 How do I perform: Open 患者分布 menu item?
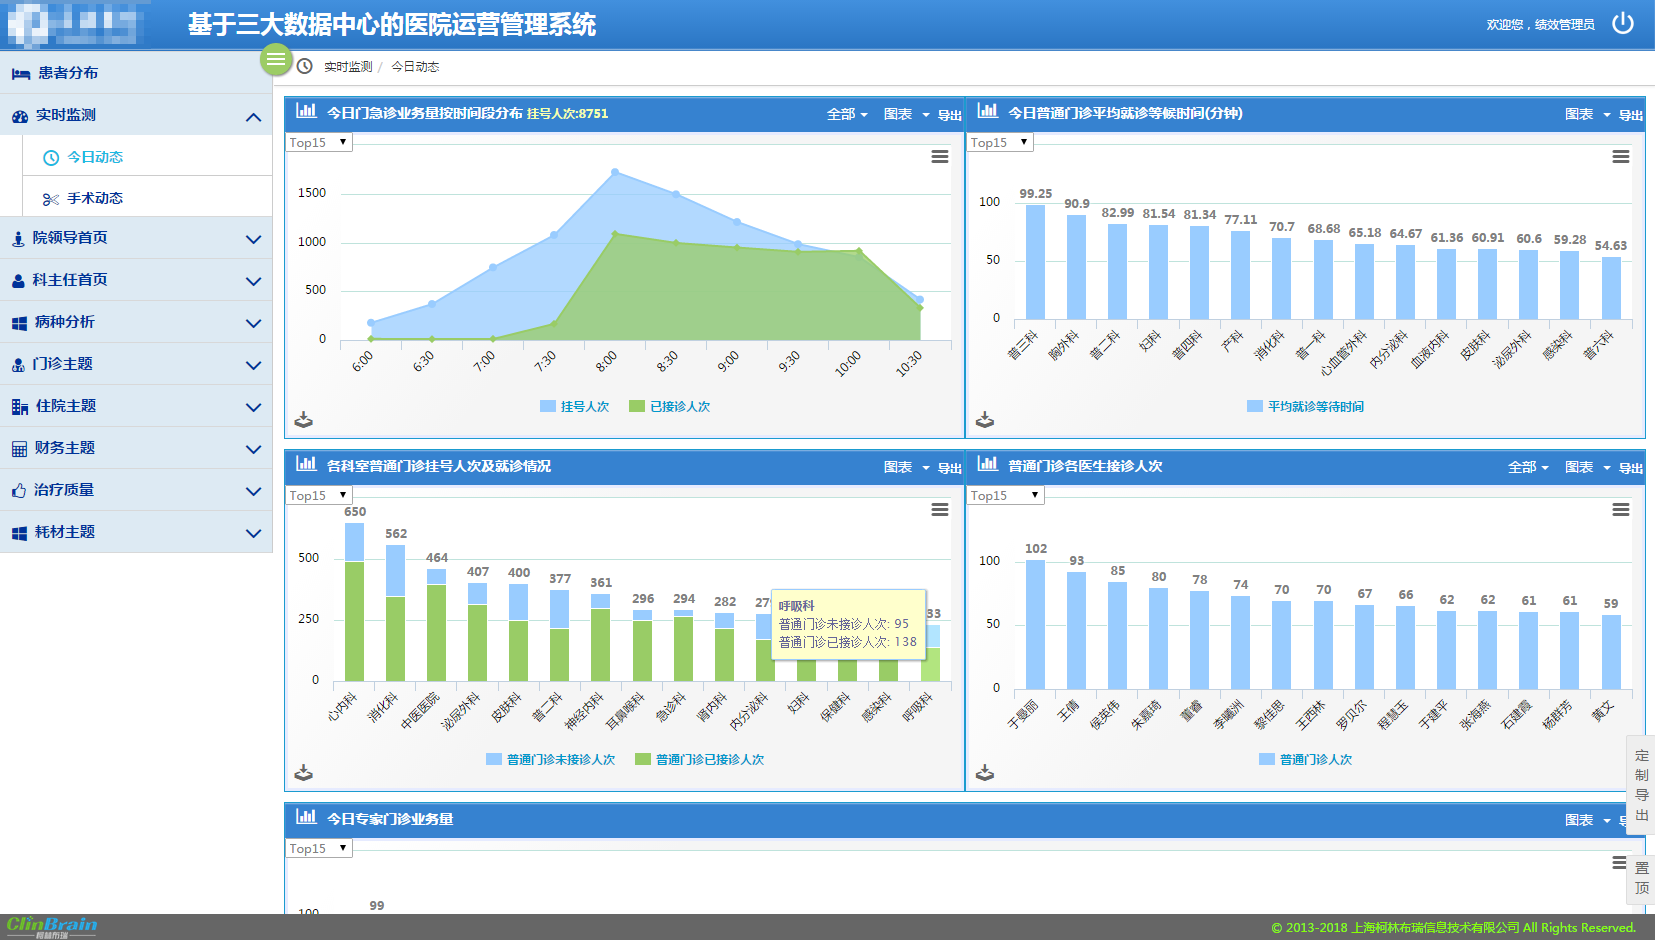click(x=136, y=73)
